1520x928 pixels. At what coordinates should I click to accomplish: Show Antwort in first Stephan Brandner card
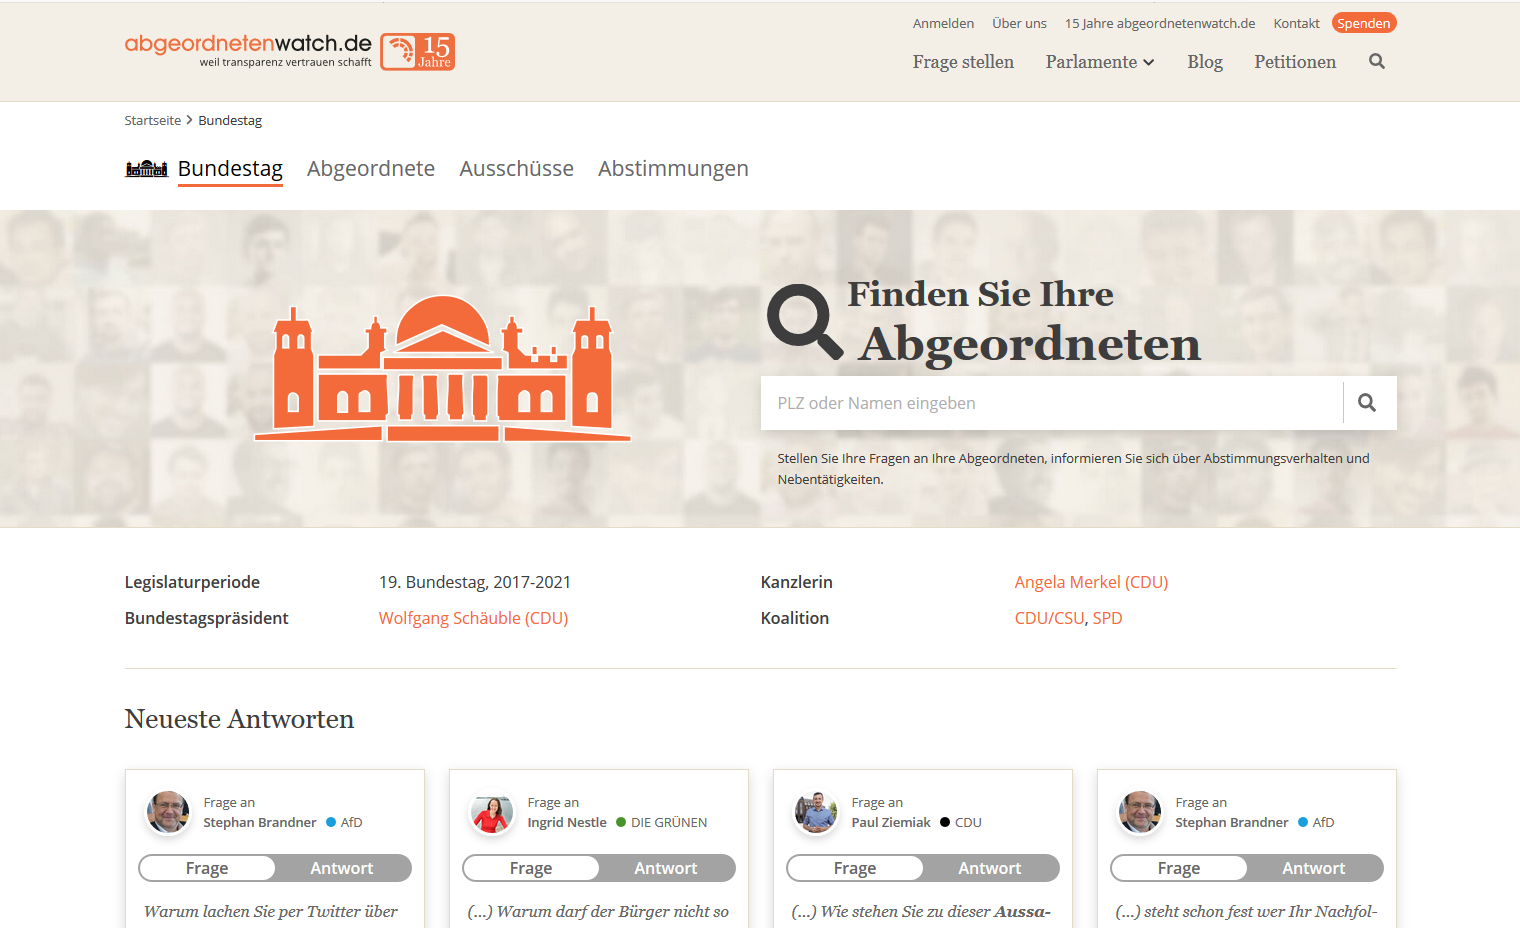pyautogui.click(x=342, y=868)
